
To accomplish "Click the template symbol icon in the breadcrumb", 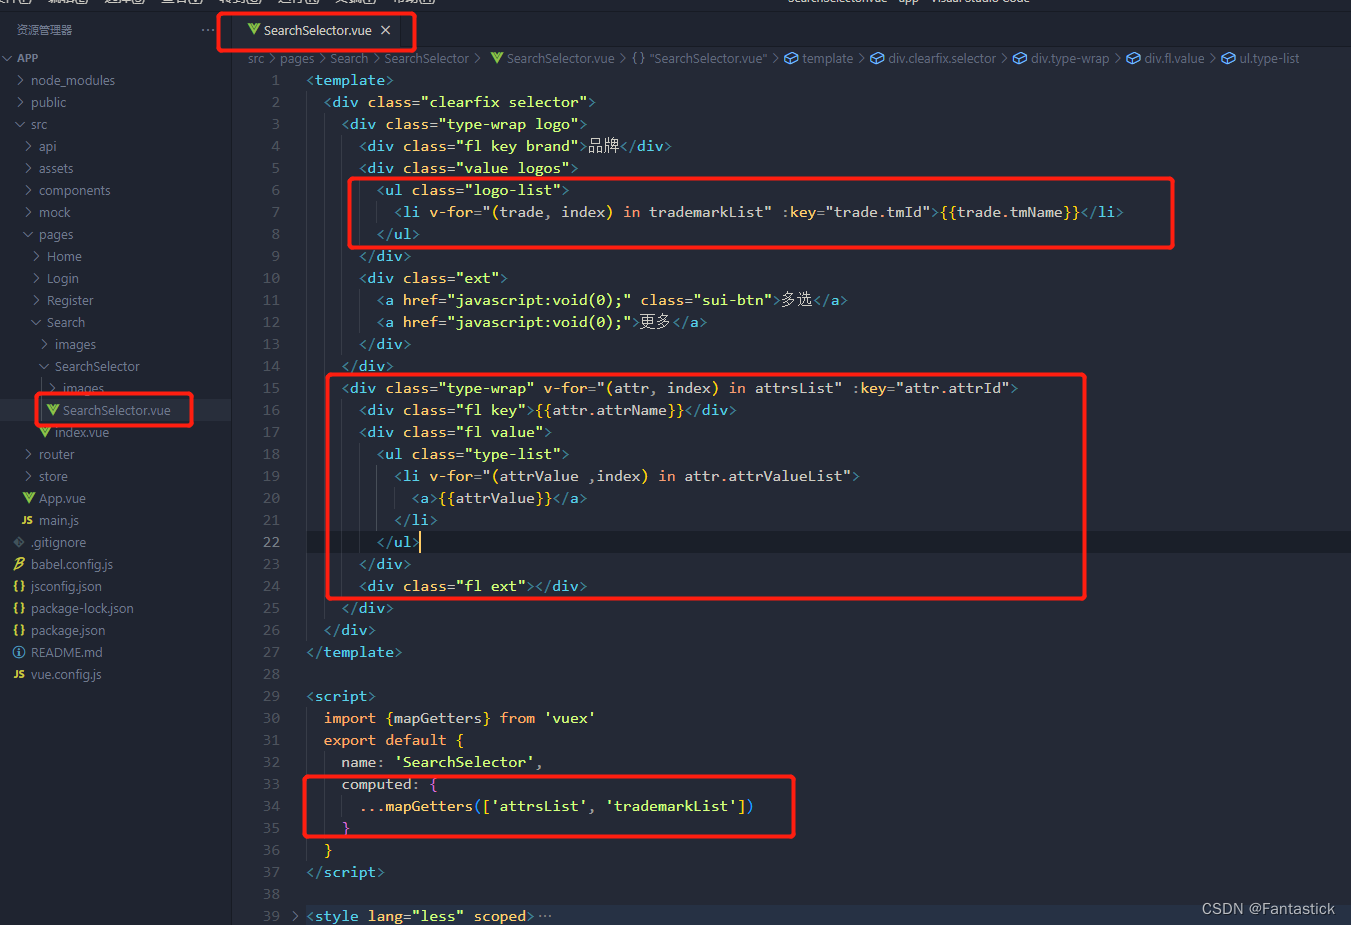I will click(791, 58).
